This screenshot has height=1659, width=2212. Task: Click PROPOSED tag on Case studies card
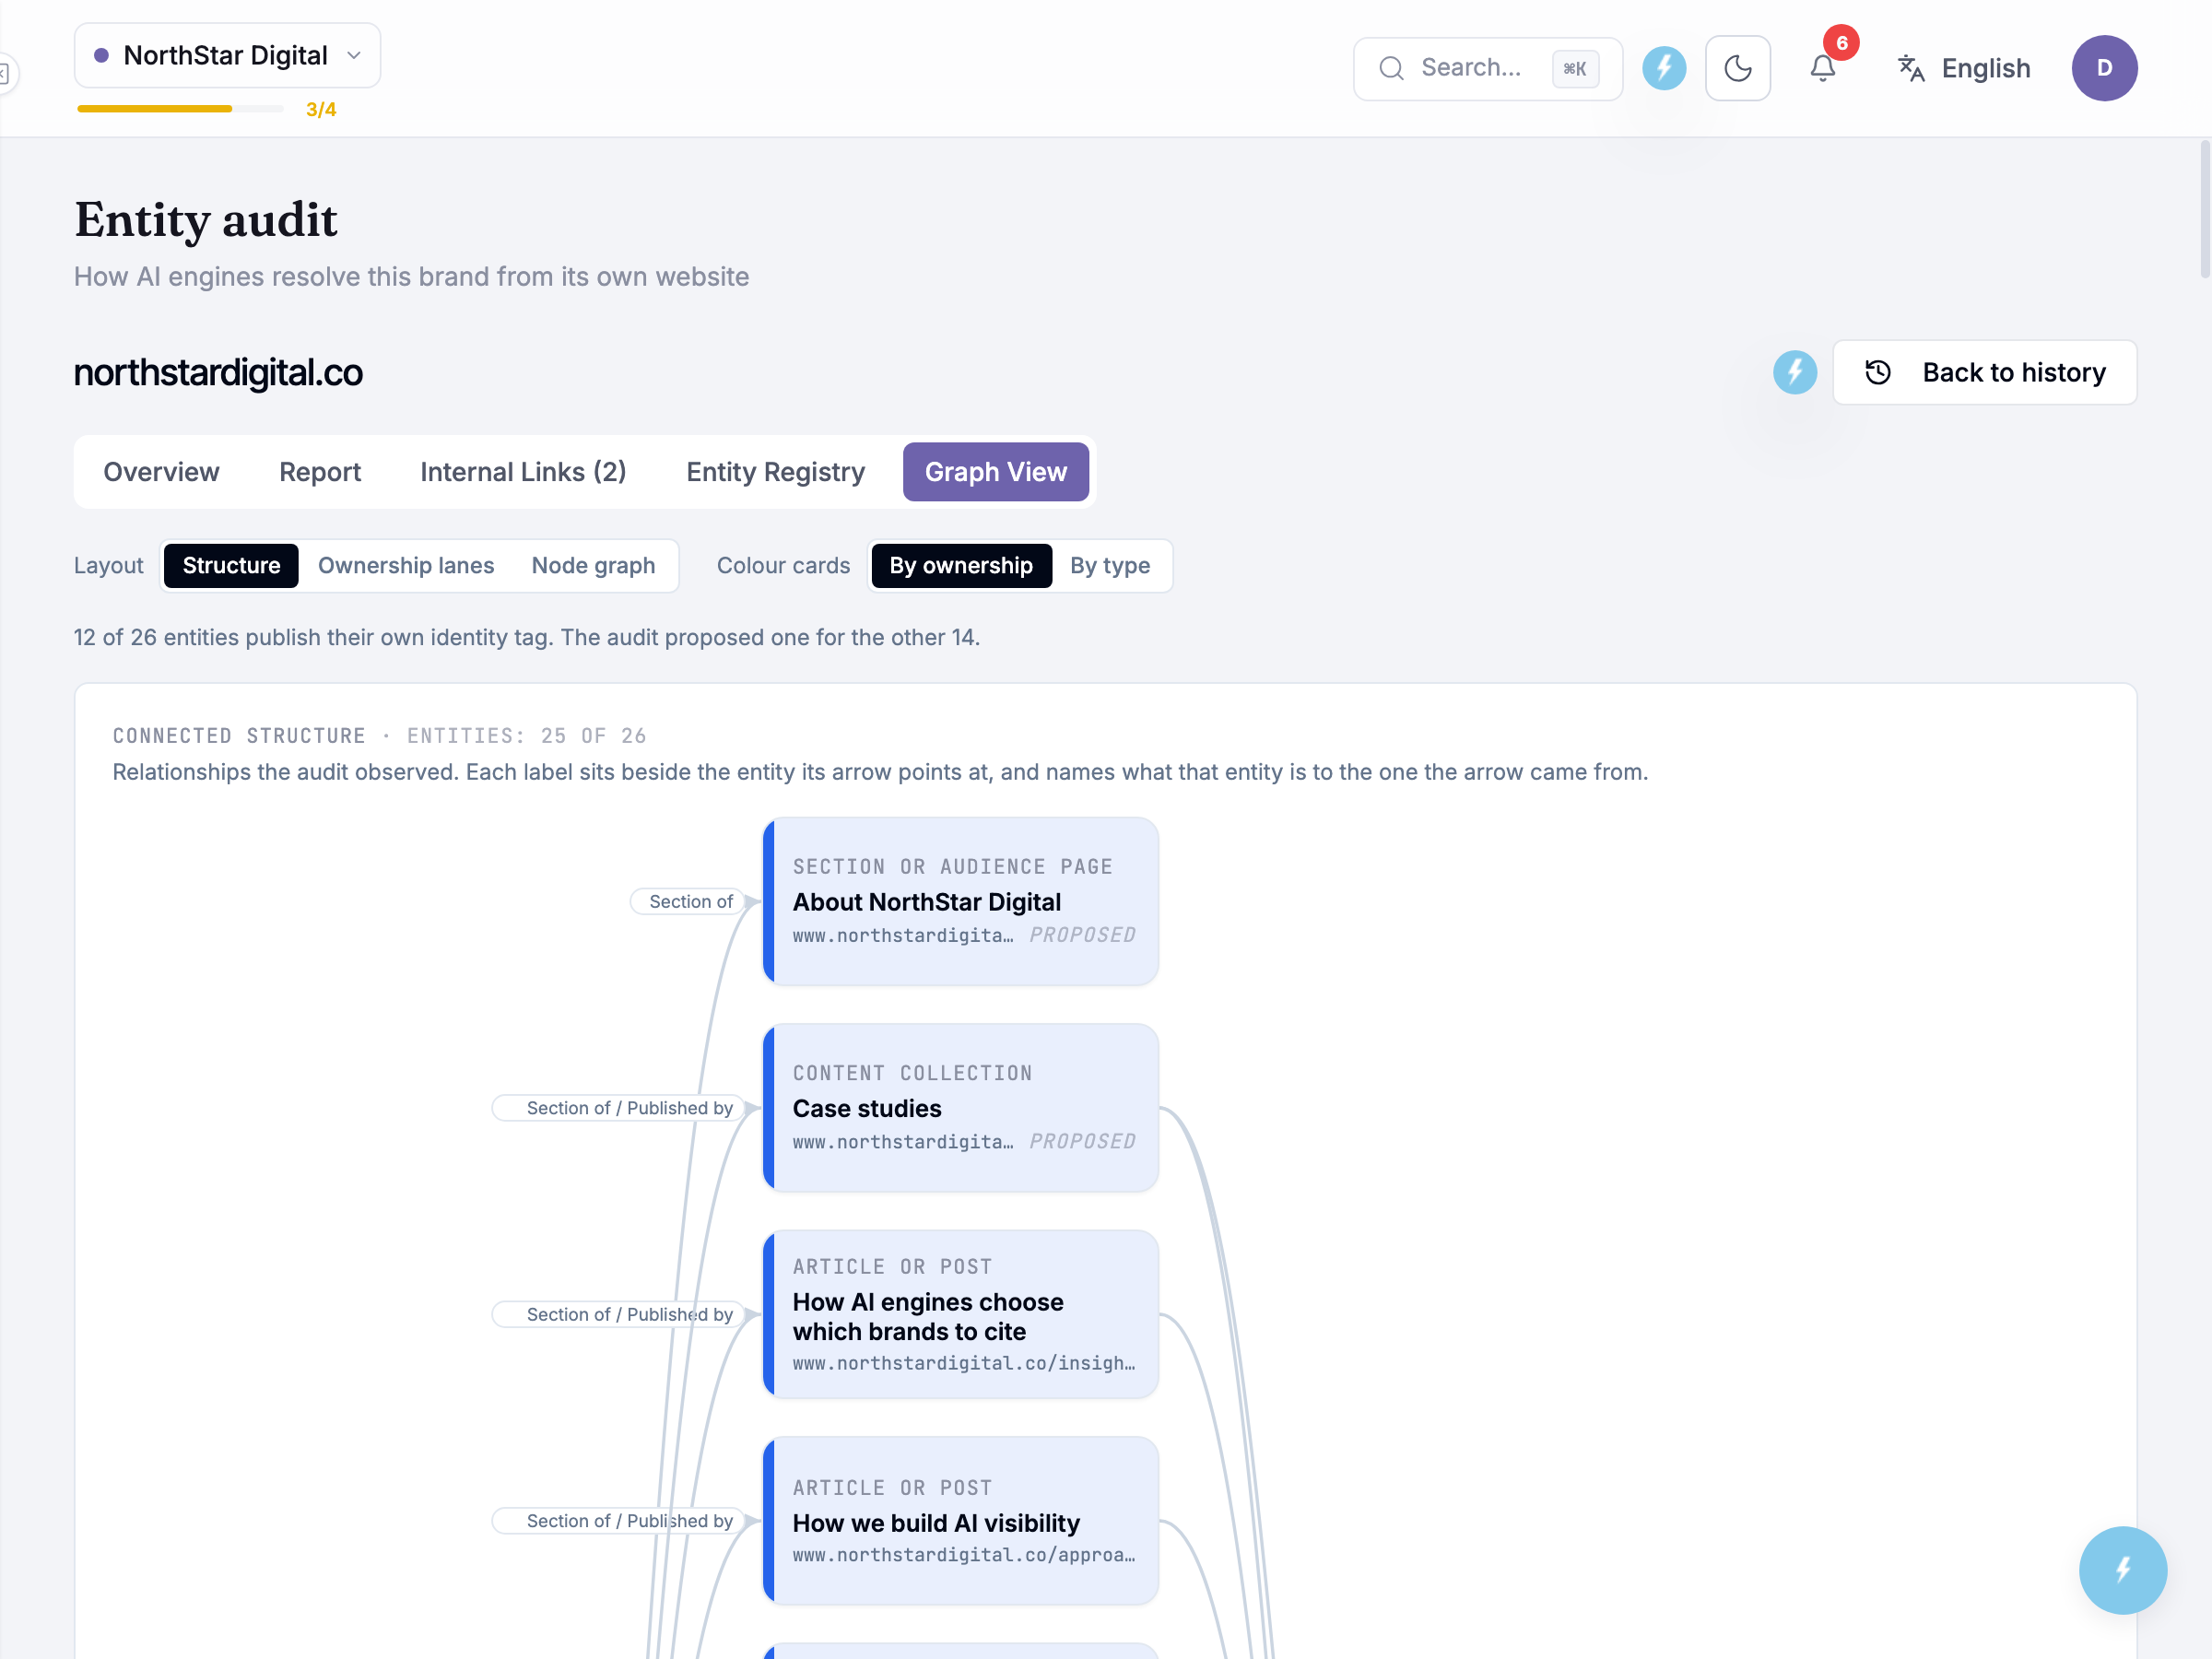tap(1082, 1141)
